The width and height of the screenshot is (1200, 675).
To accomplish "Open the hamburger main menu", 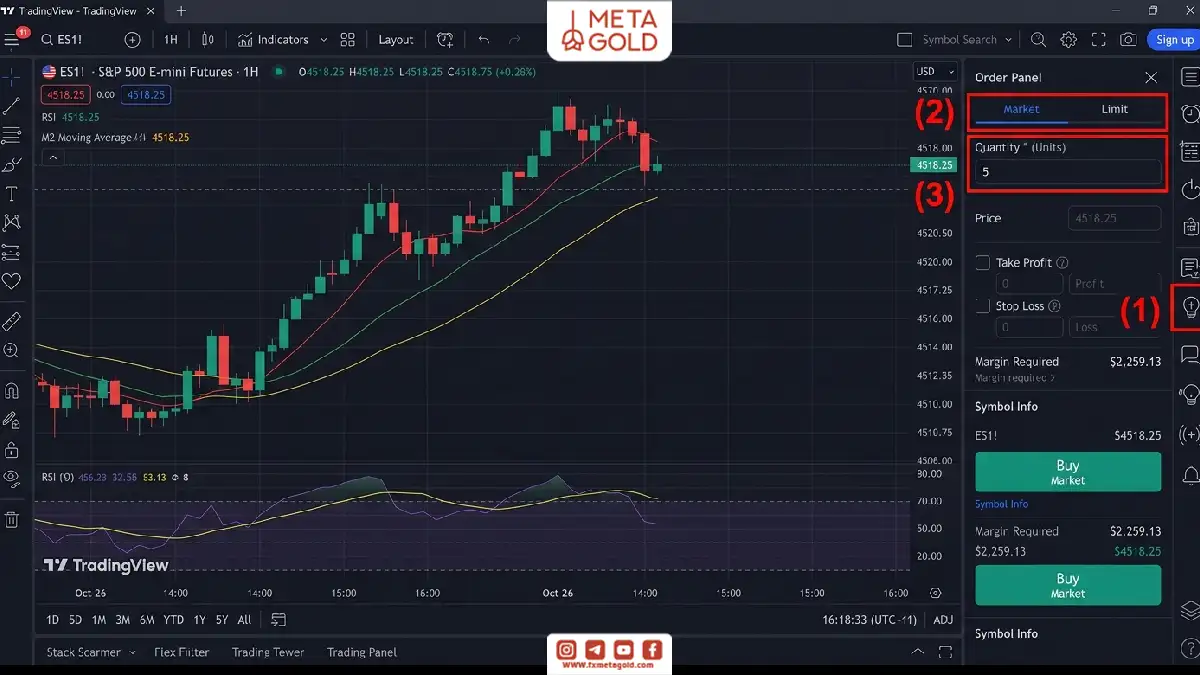I will [x=12, y=40].
